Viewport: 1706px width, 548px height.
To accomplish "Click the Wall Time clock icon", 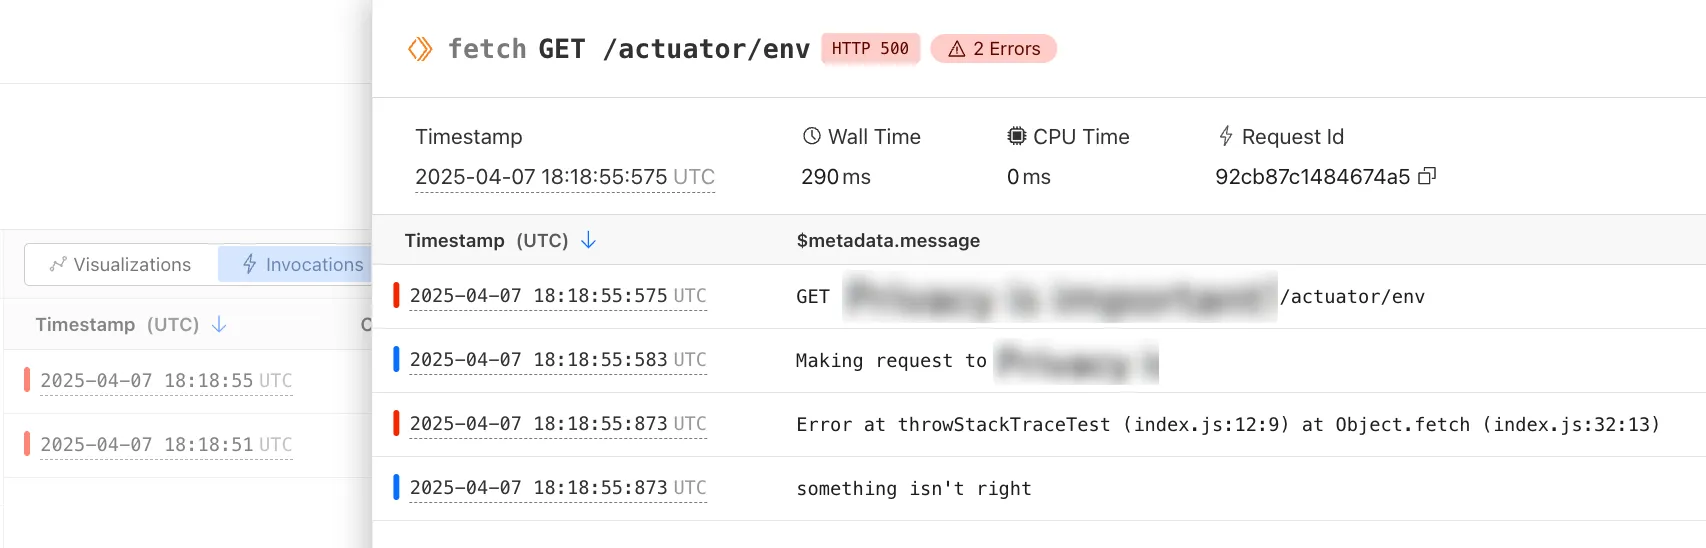I will (811, 136).
